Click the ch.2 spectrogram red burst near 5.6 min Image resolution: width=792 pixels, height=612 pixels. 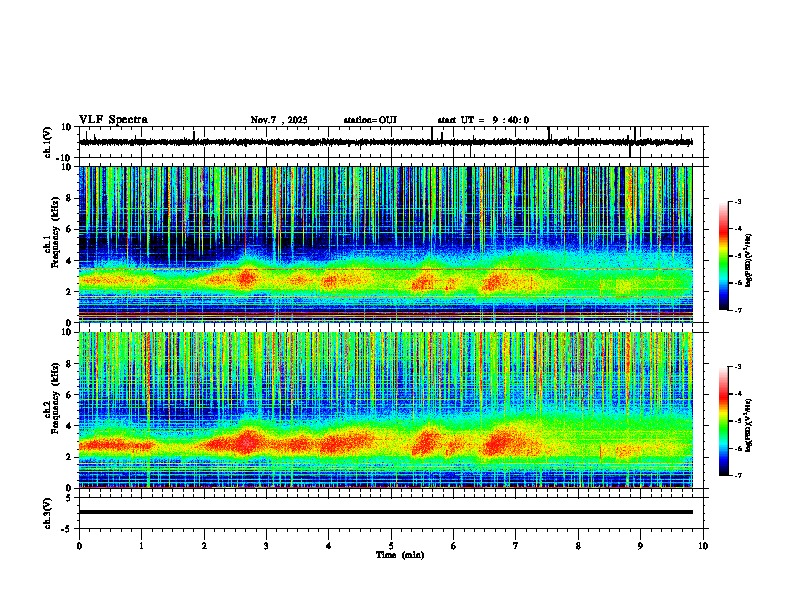click(427, 440)
